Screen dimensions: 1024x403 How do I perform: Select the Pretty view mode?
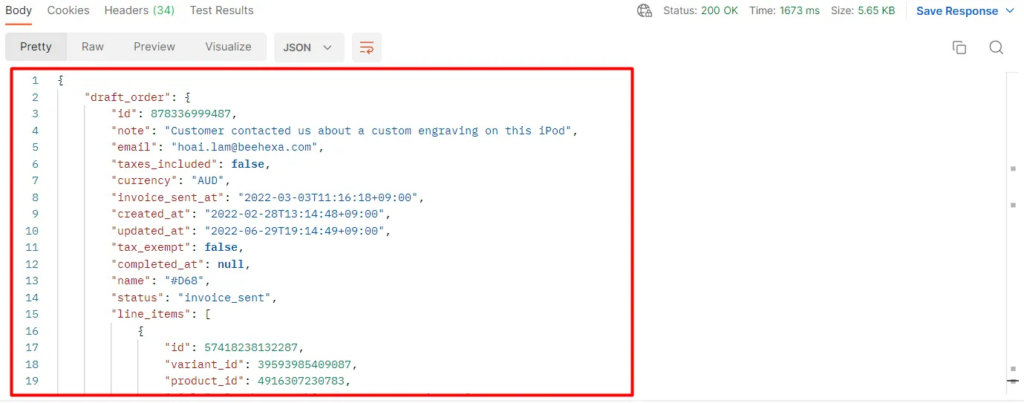pos(36,47)
